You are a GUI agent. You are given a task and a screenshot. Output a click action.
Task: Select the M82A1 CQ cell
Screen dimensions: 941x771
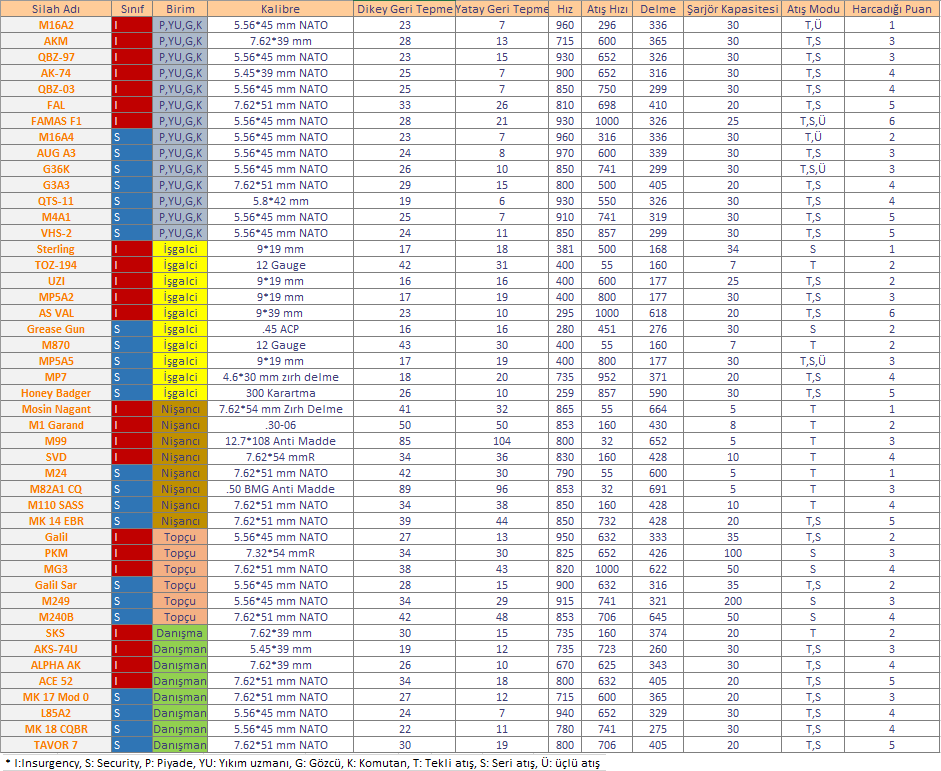coord(56,489)
